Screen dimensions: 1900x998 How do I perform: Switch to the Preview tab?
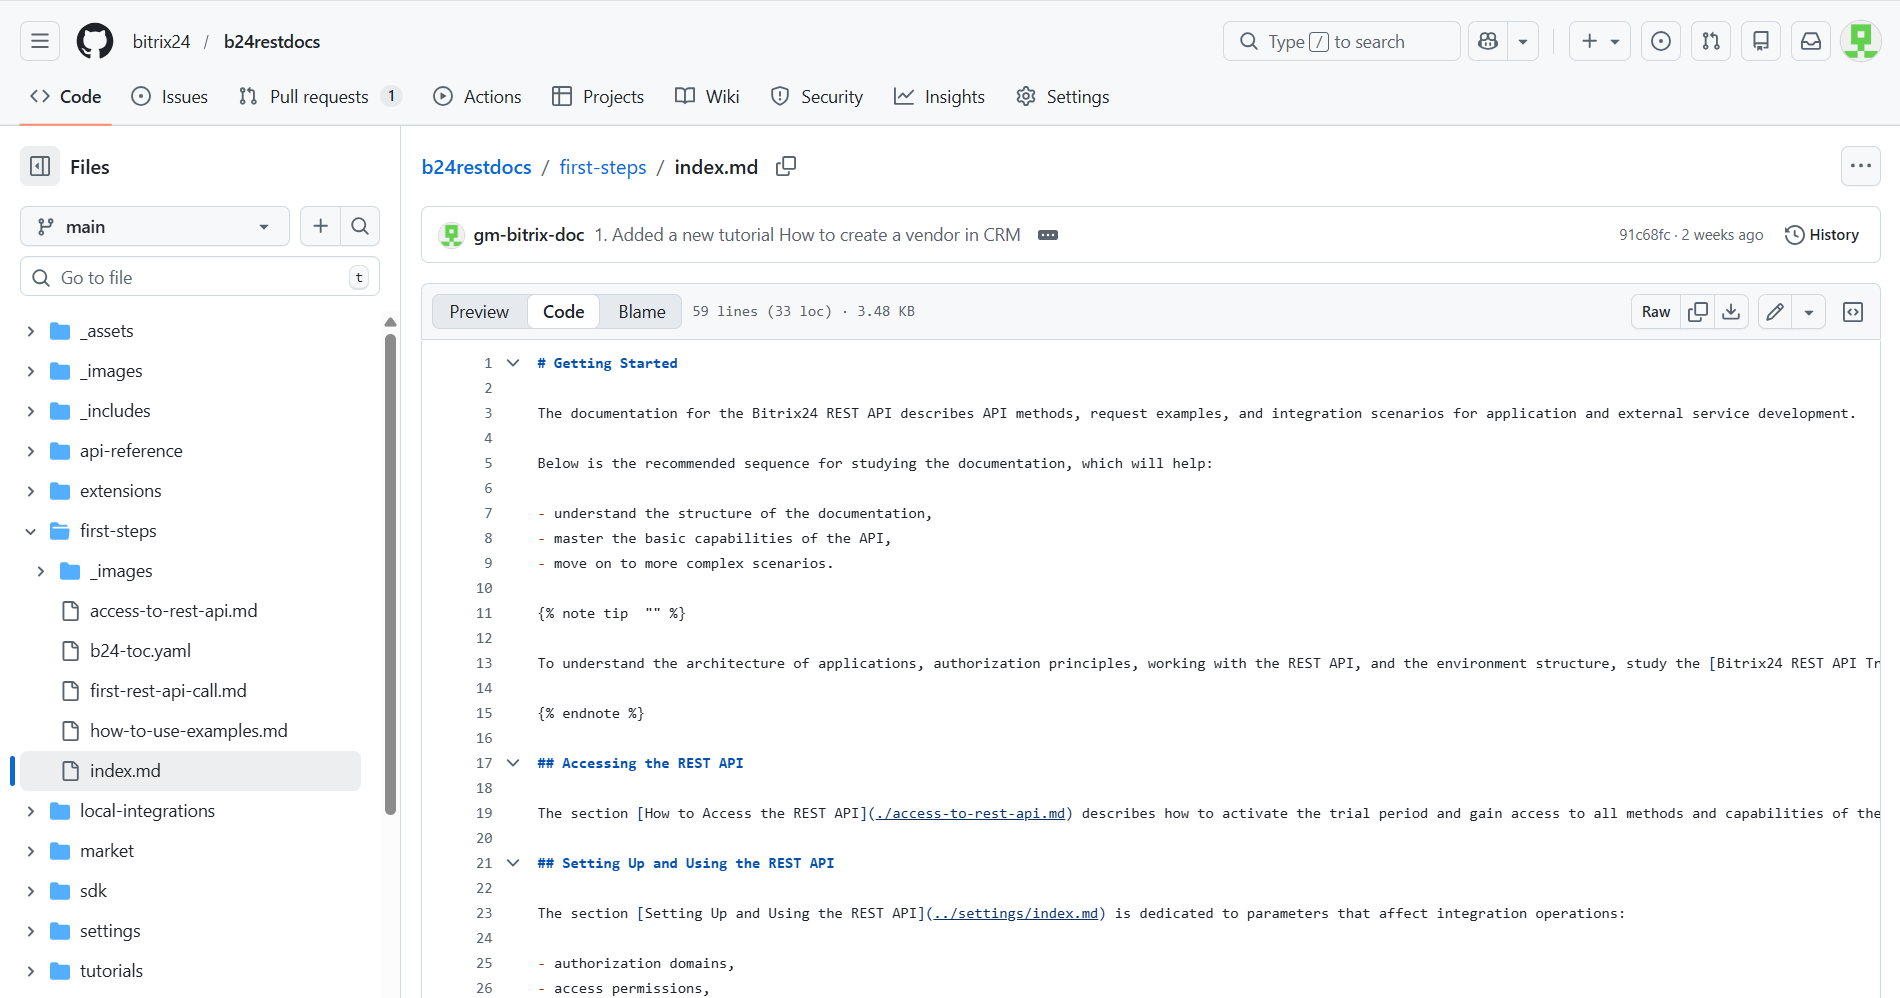479,311
